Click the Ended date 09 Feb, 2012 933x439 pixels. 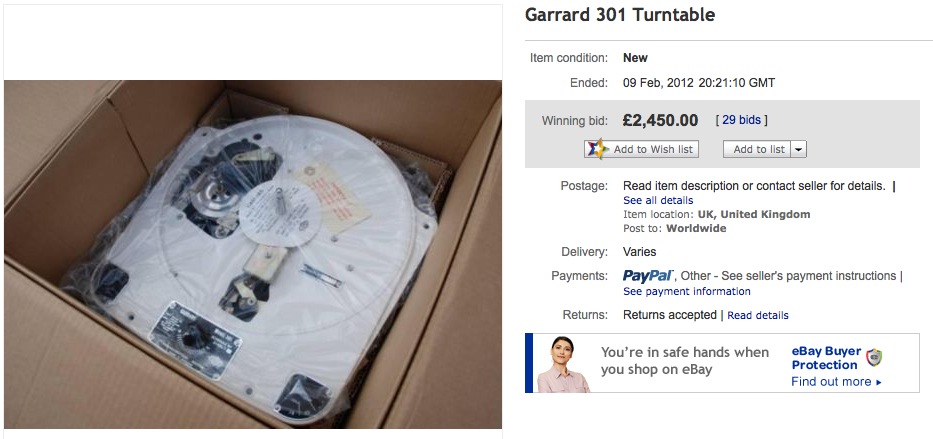(x=658, y=83)
